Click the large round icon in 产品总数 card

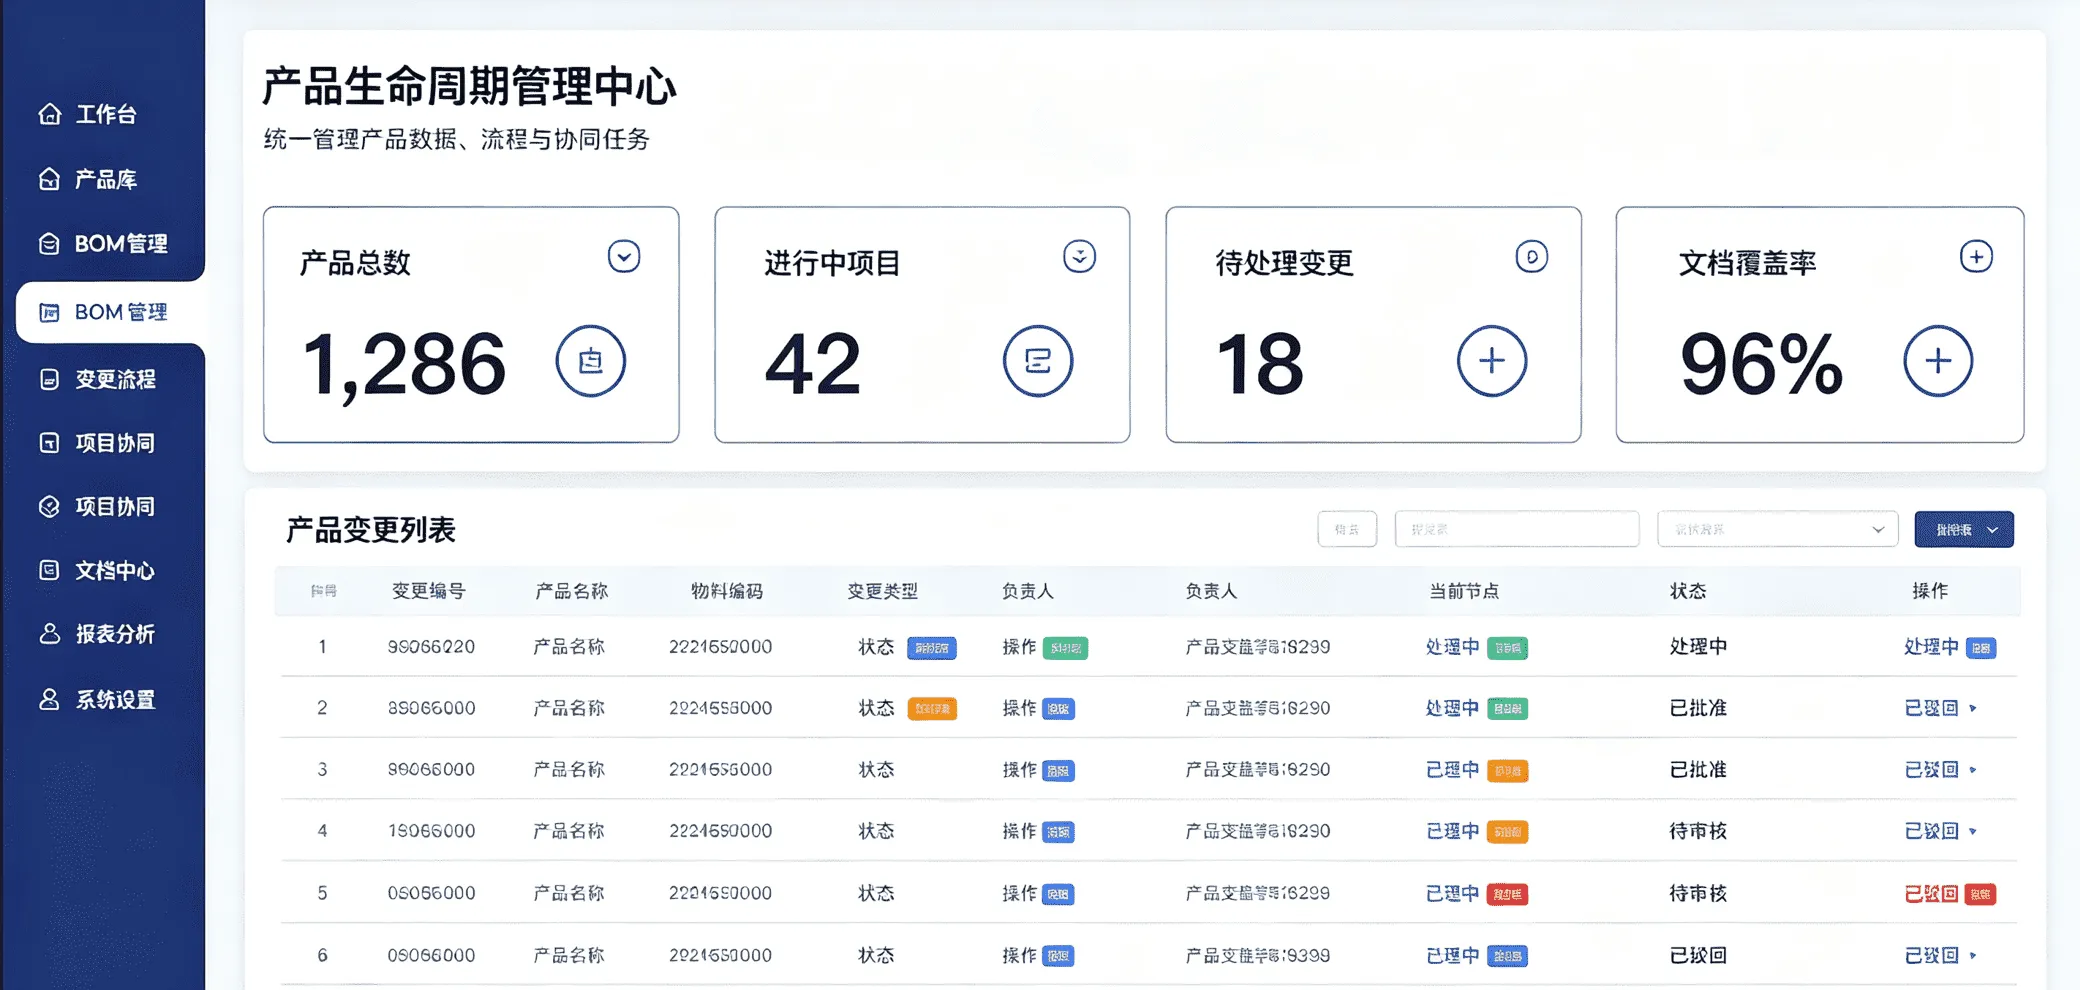pos(591,361)
